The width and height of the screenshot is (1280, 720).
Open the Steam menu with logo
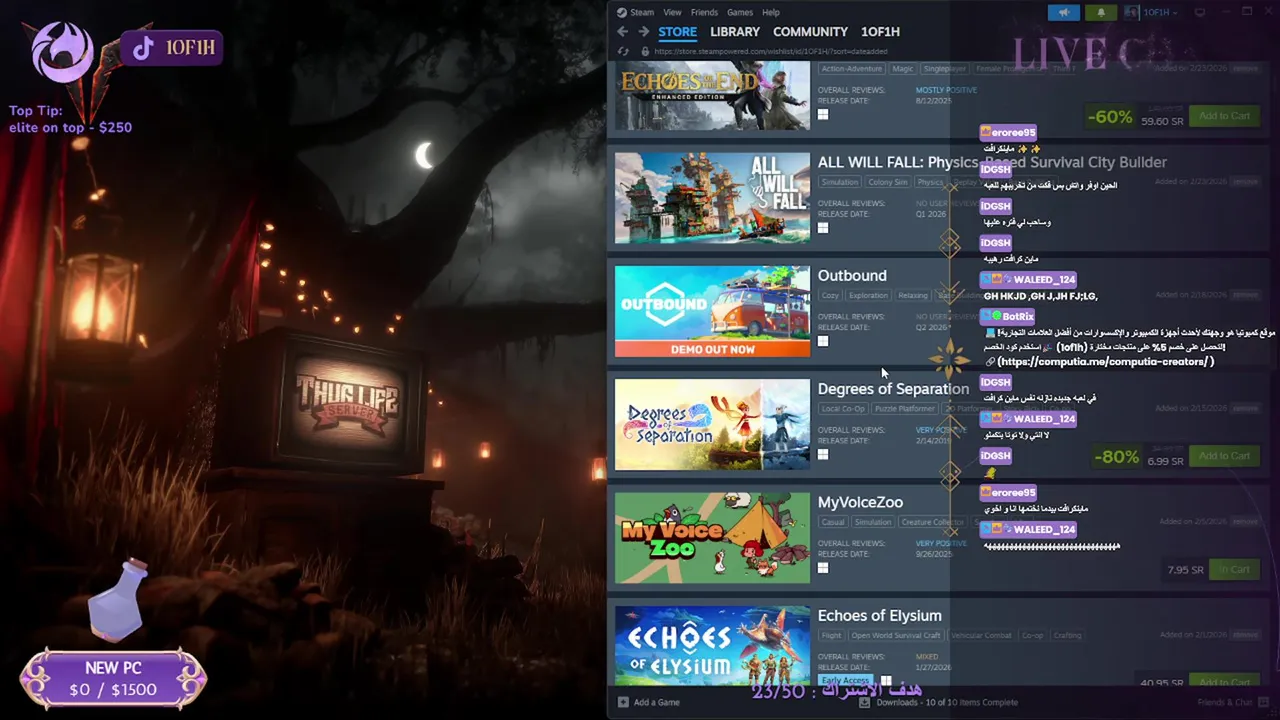point(635,12)
